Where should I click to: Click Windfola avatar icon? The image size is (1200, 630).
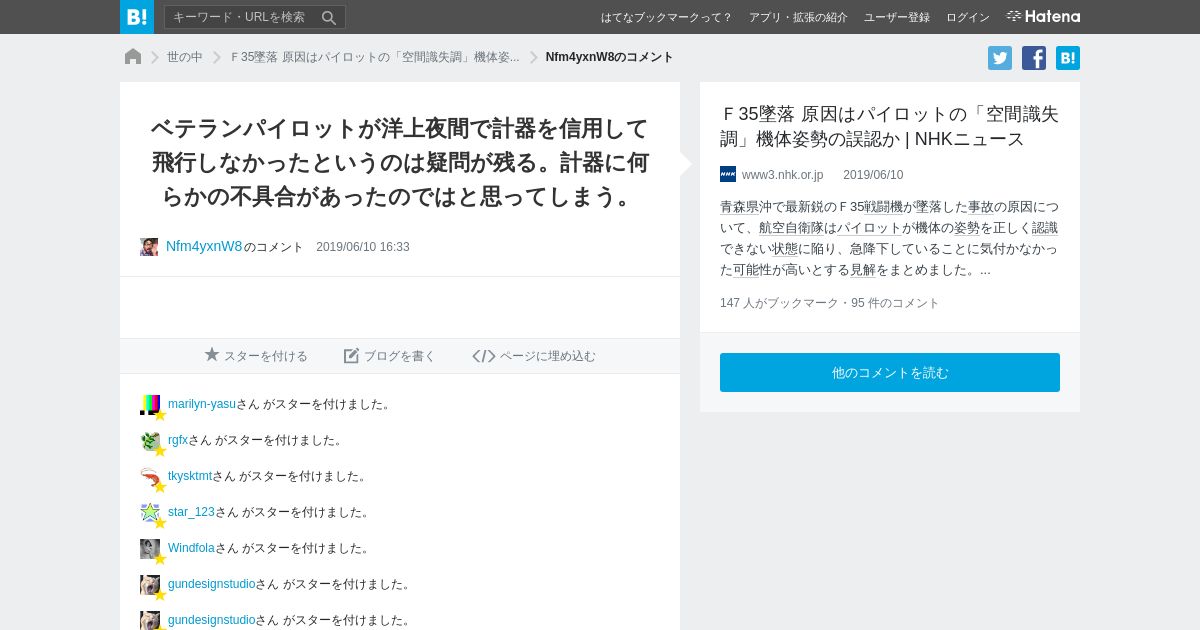(x=150, y=549)
